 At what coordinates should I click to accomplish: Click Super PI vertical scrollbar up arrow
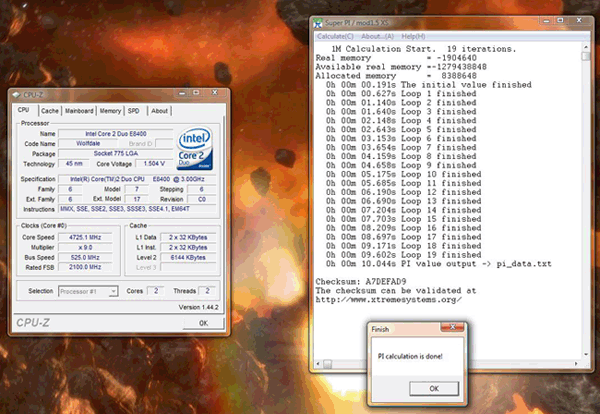pyautogui.click(x=586, y=47)
